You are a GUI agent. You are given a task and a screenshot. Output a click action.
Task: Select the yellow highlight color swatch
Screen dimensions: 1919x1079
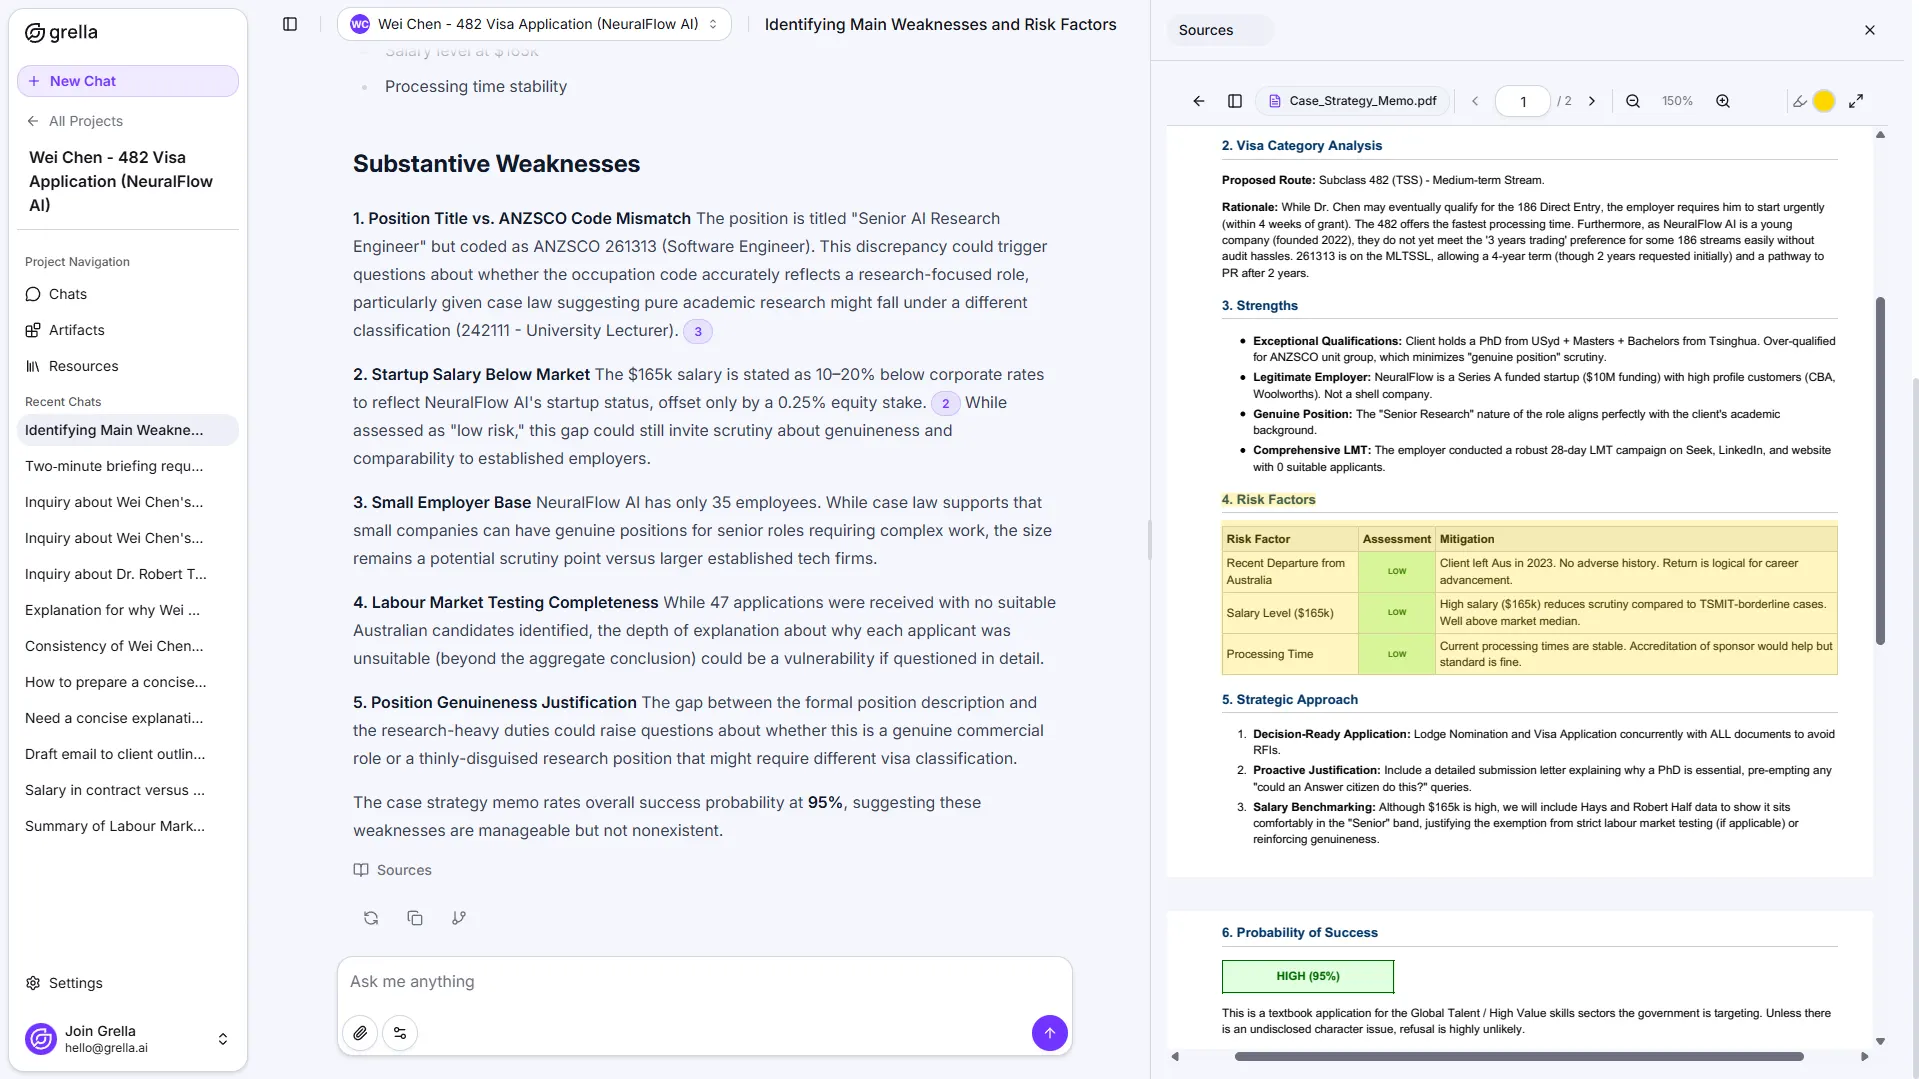1826,100
